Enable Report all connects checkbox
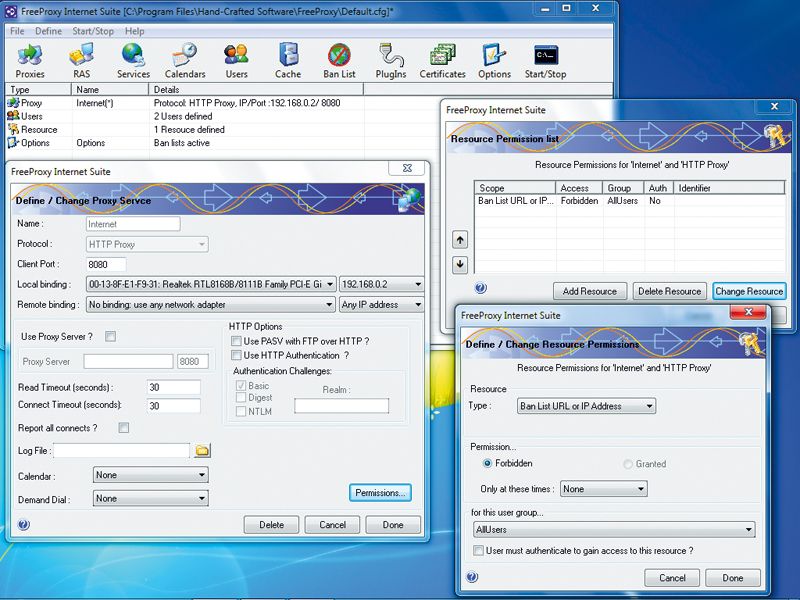The width and height of the screenshot is (800, 600). click(x=123, y=428)
